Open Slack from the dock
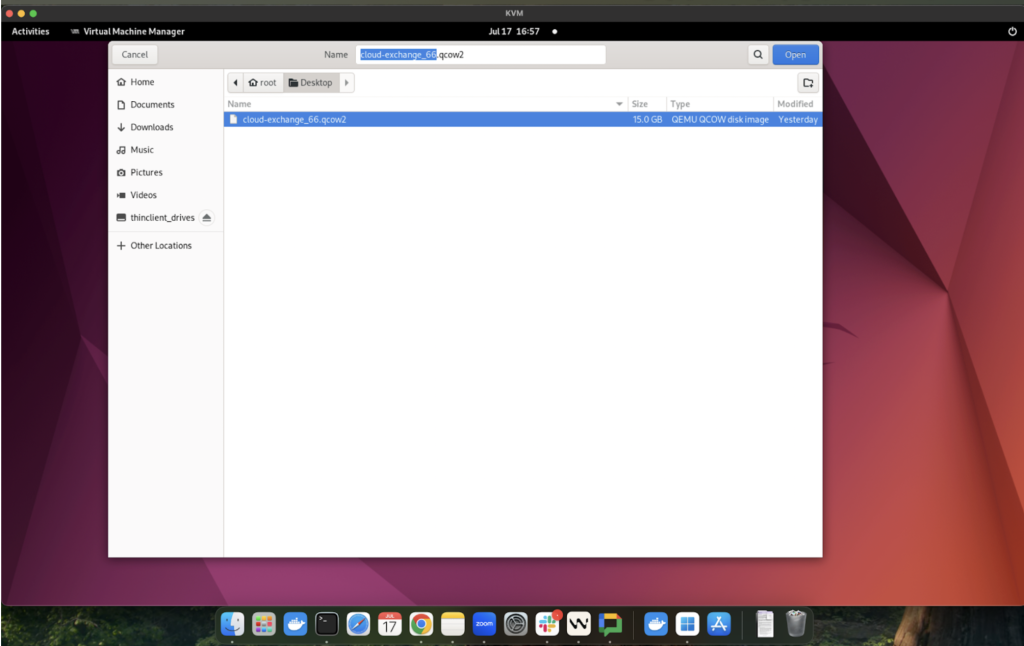 (547, 624)
